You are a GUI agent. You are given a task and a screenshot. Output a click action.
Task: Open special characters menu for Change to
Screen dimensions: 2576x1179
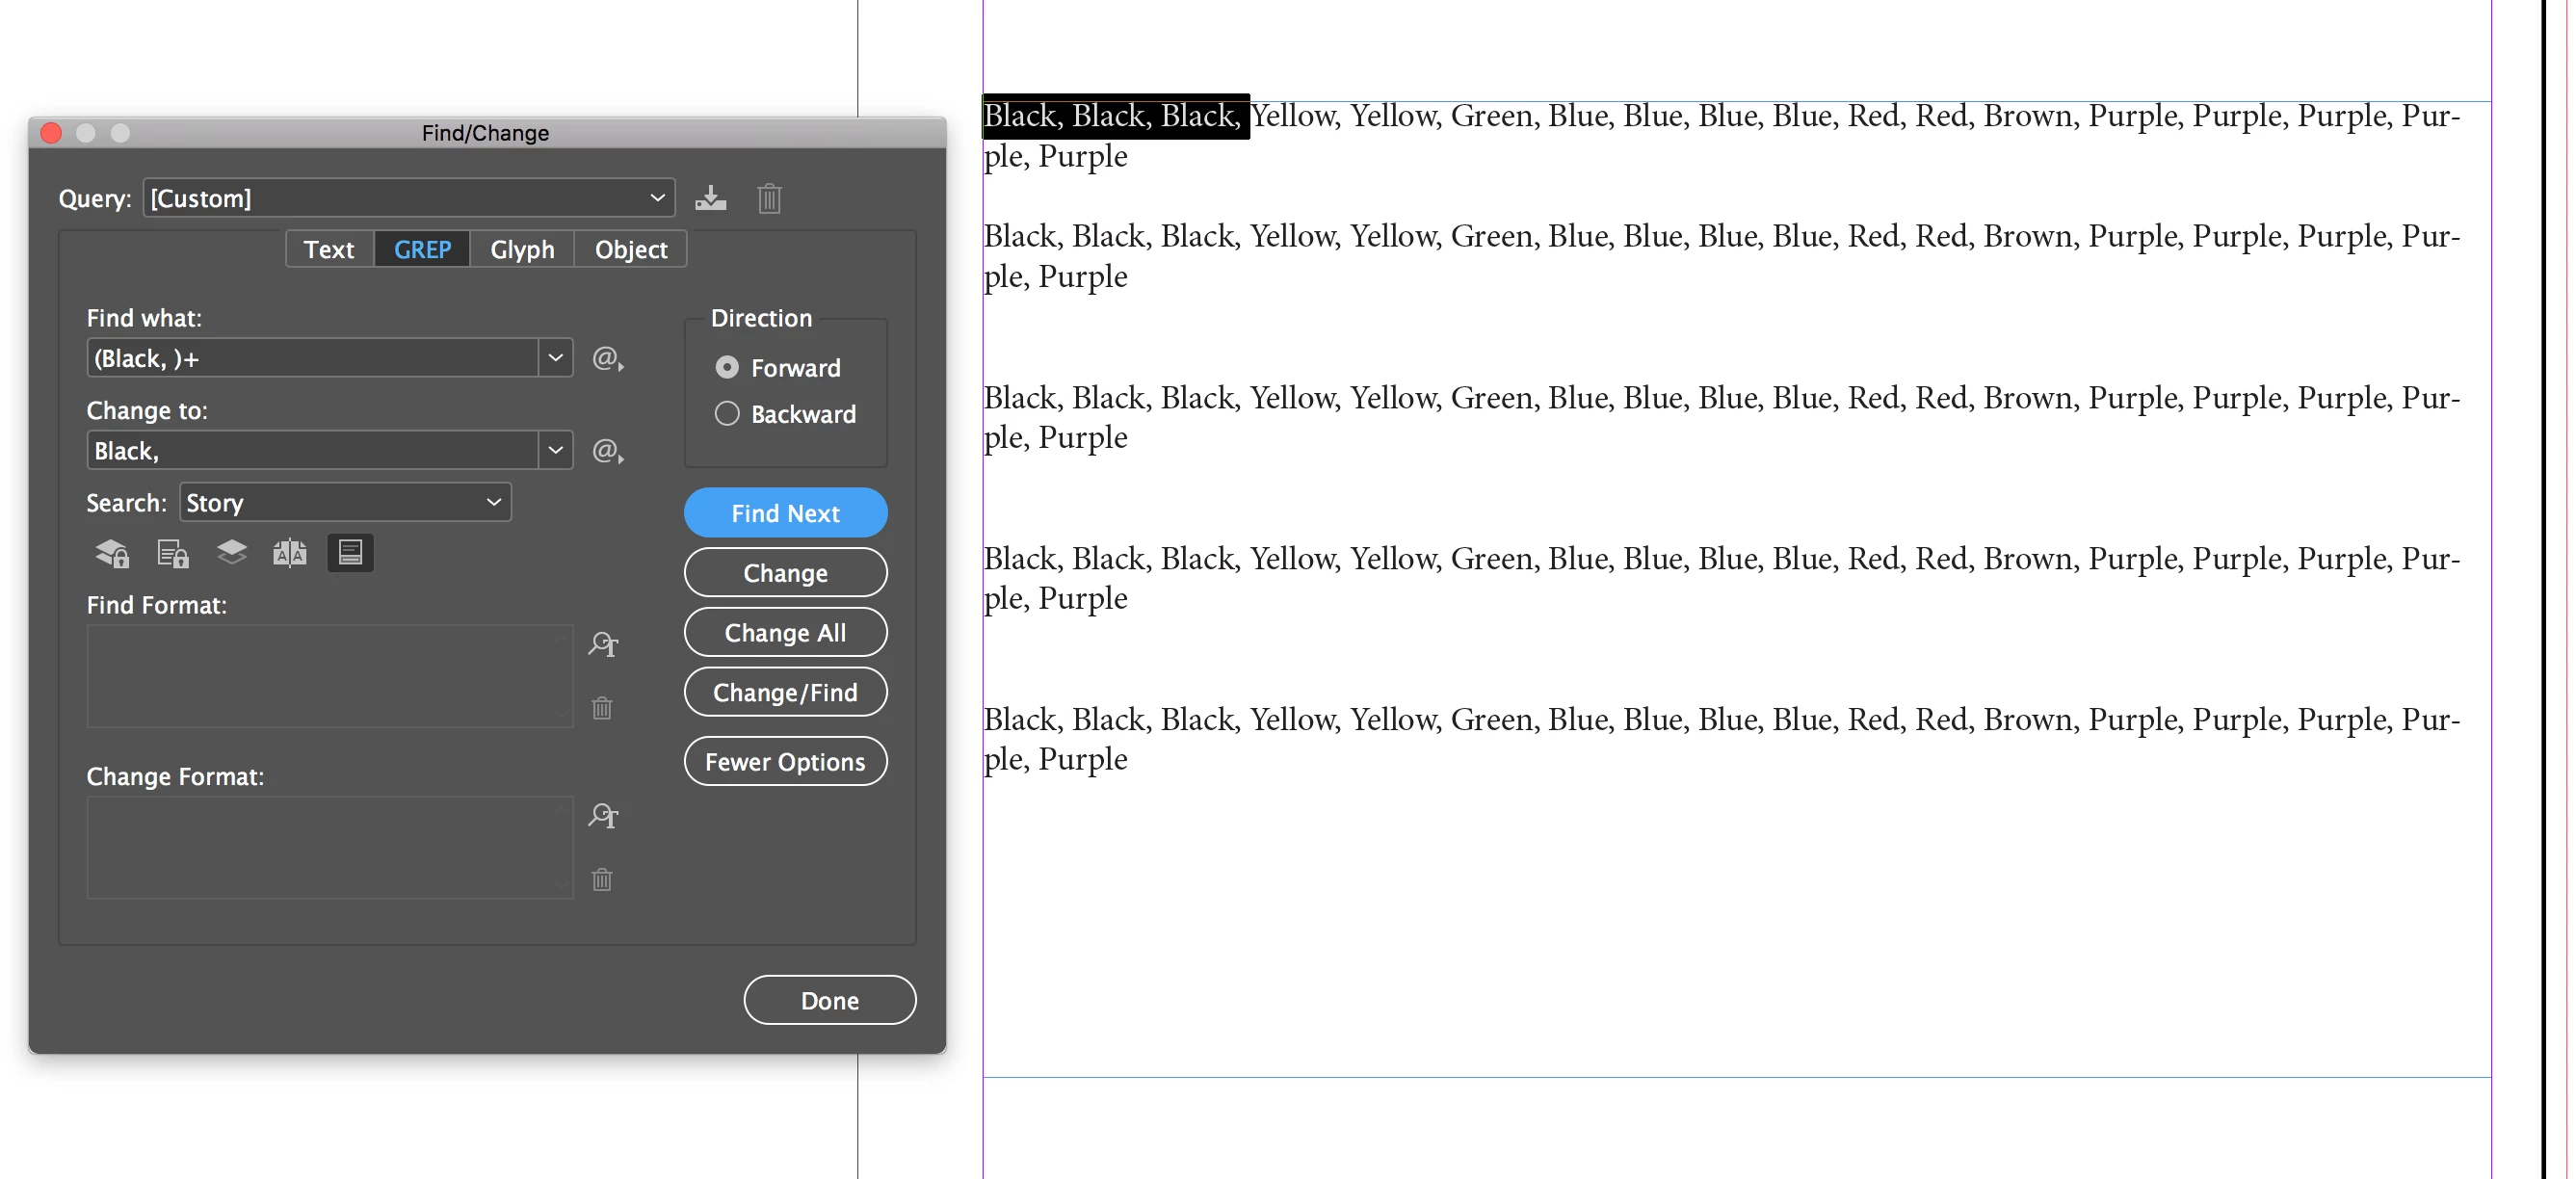(x=607, y=451)
